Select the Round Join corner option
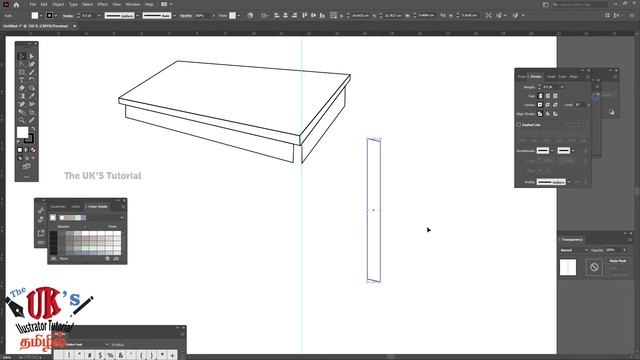Viewport: 640px width, 360px height. point(548,105)
